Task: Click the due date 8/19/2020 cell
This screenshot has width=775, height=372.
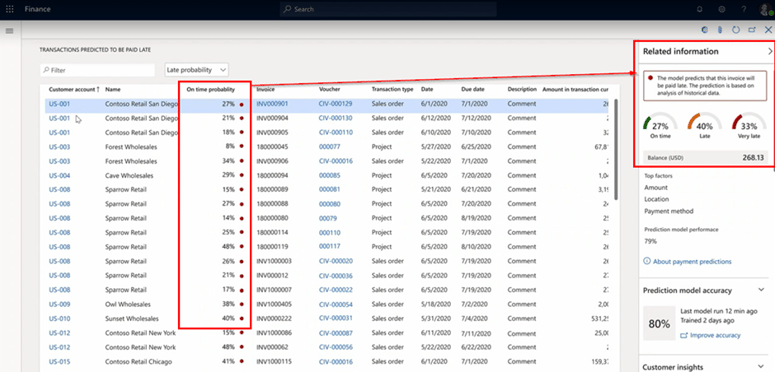Action: 474,218
